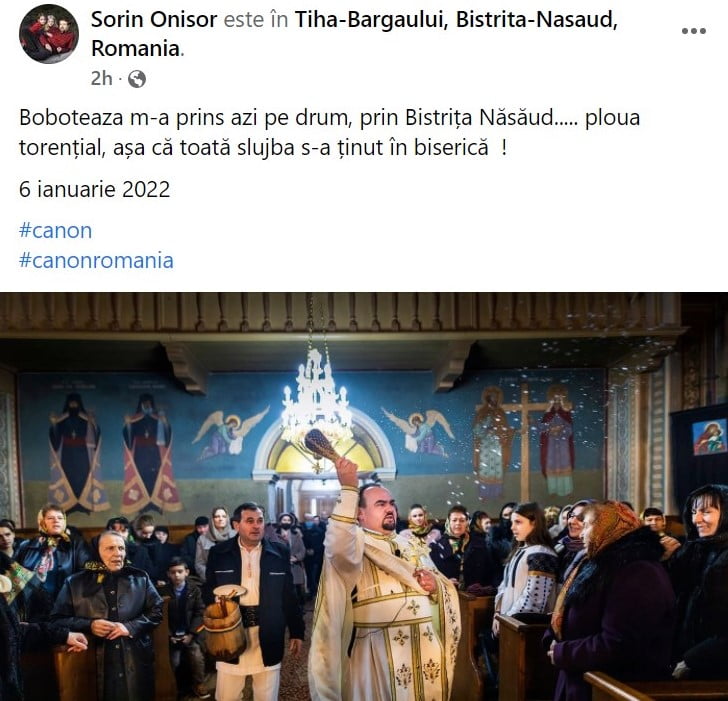Click the two dark-robed saints mural
This screenshot has width=728, height=701.
pos(113,453)
